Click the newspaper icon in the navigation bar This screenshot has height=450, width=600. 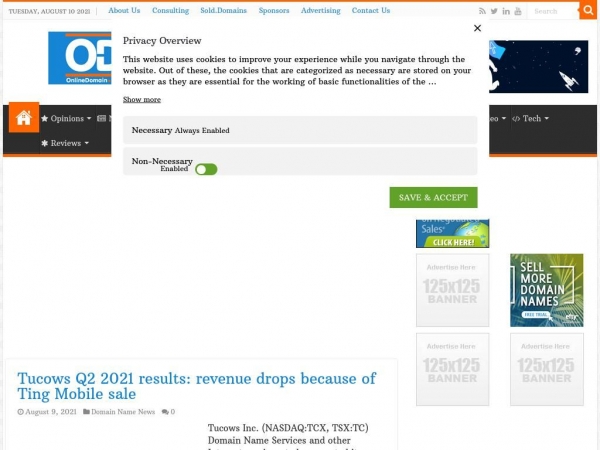pos(101,118)
